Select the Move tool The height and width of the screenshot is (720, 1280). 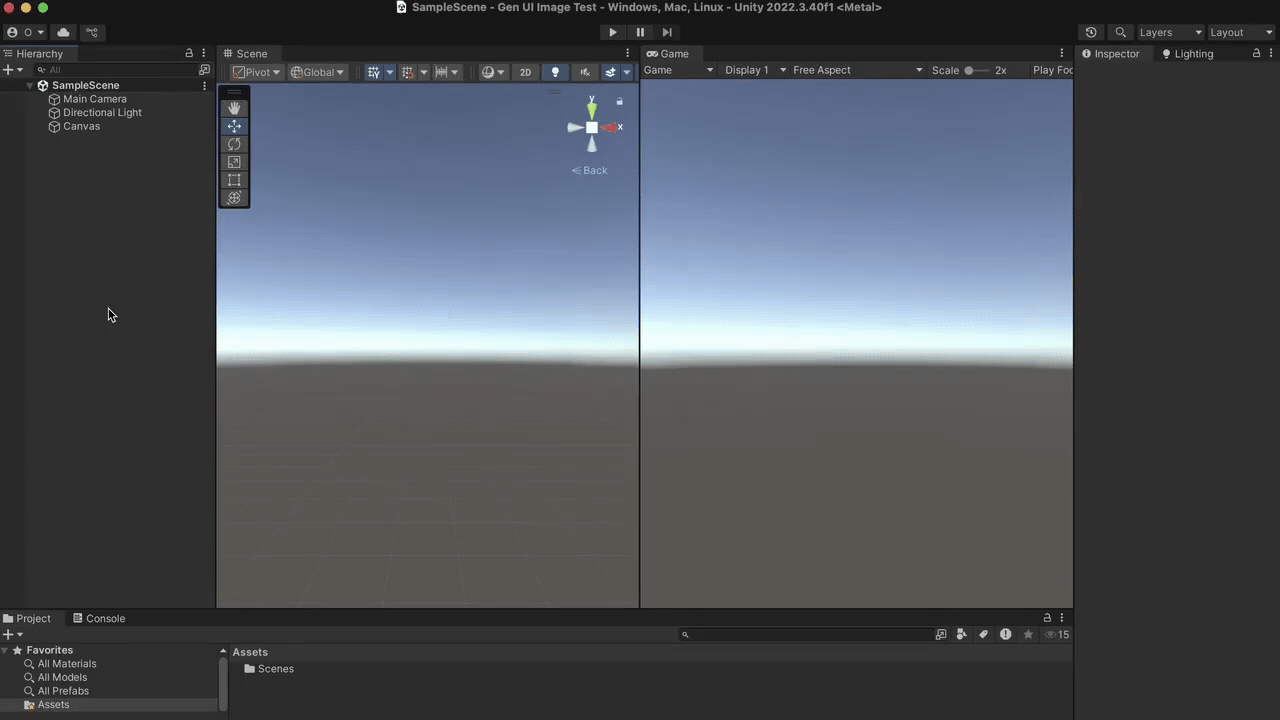(233, 126)
